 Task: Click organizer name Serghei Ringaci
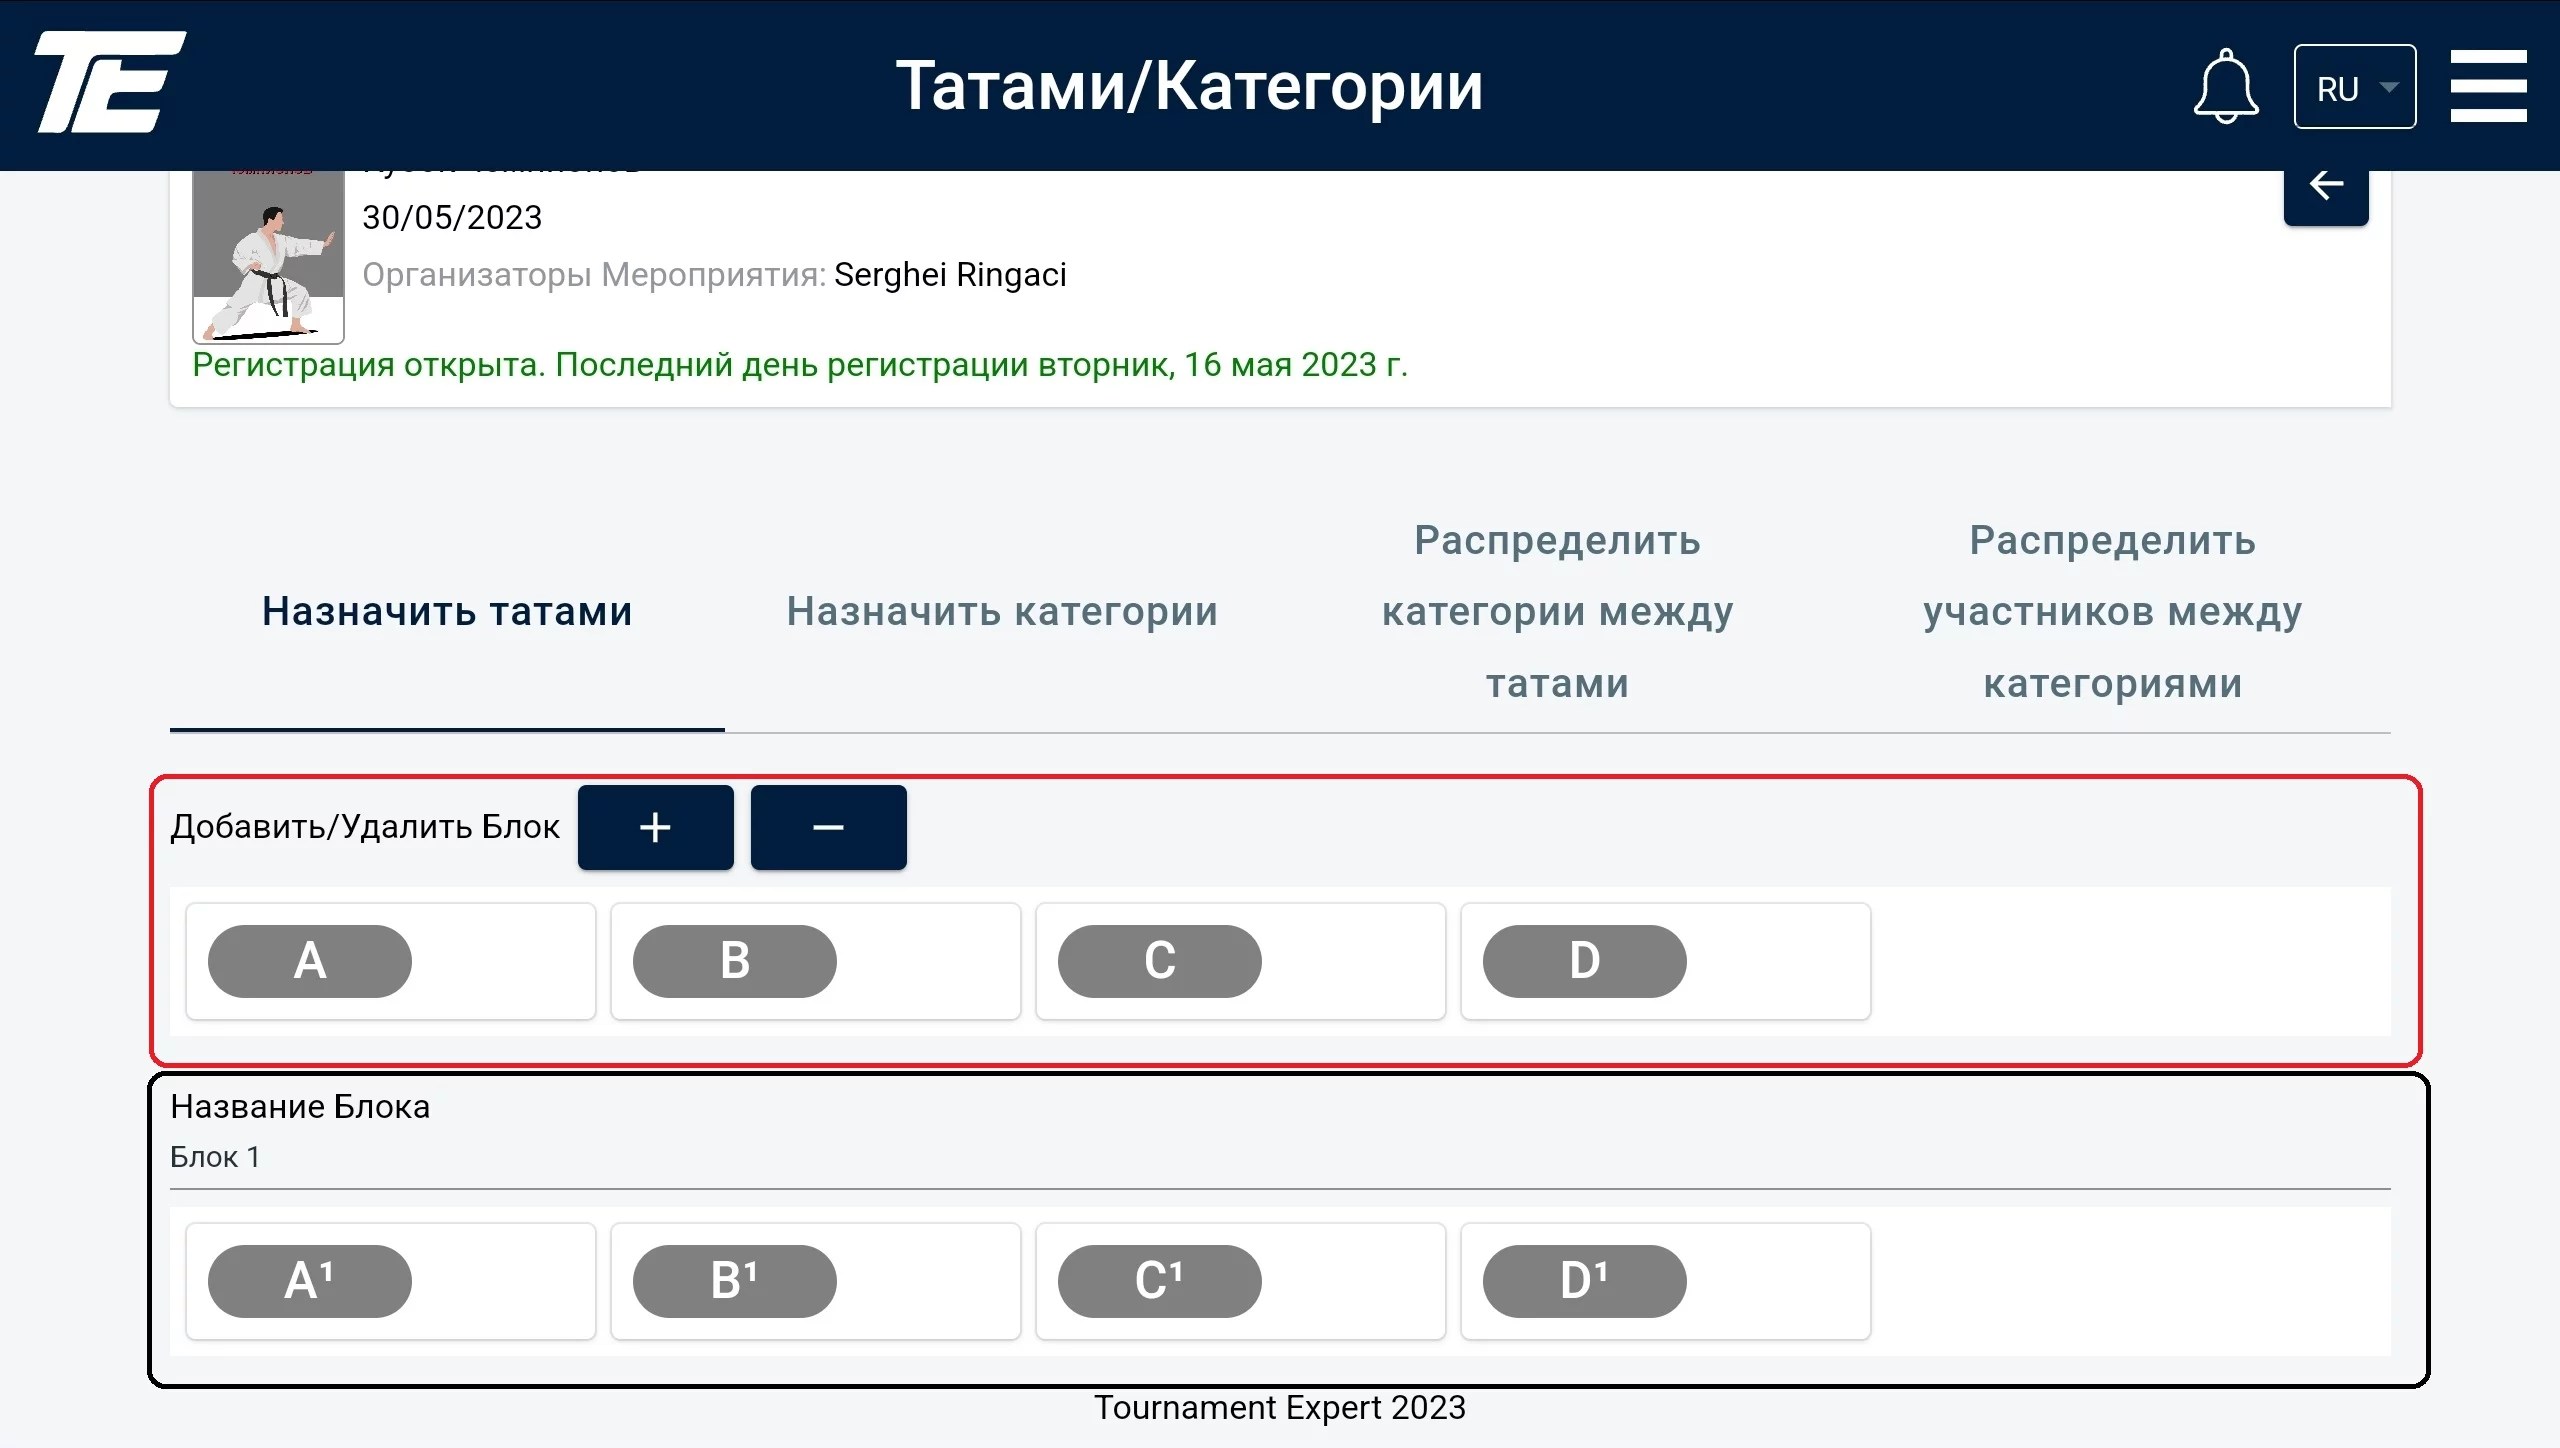pos(950,274)
